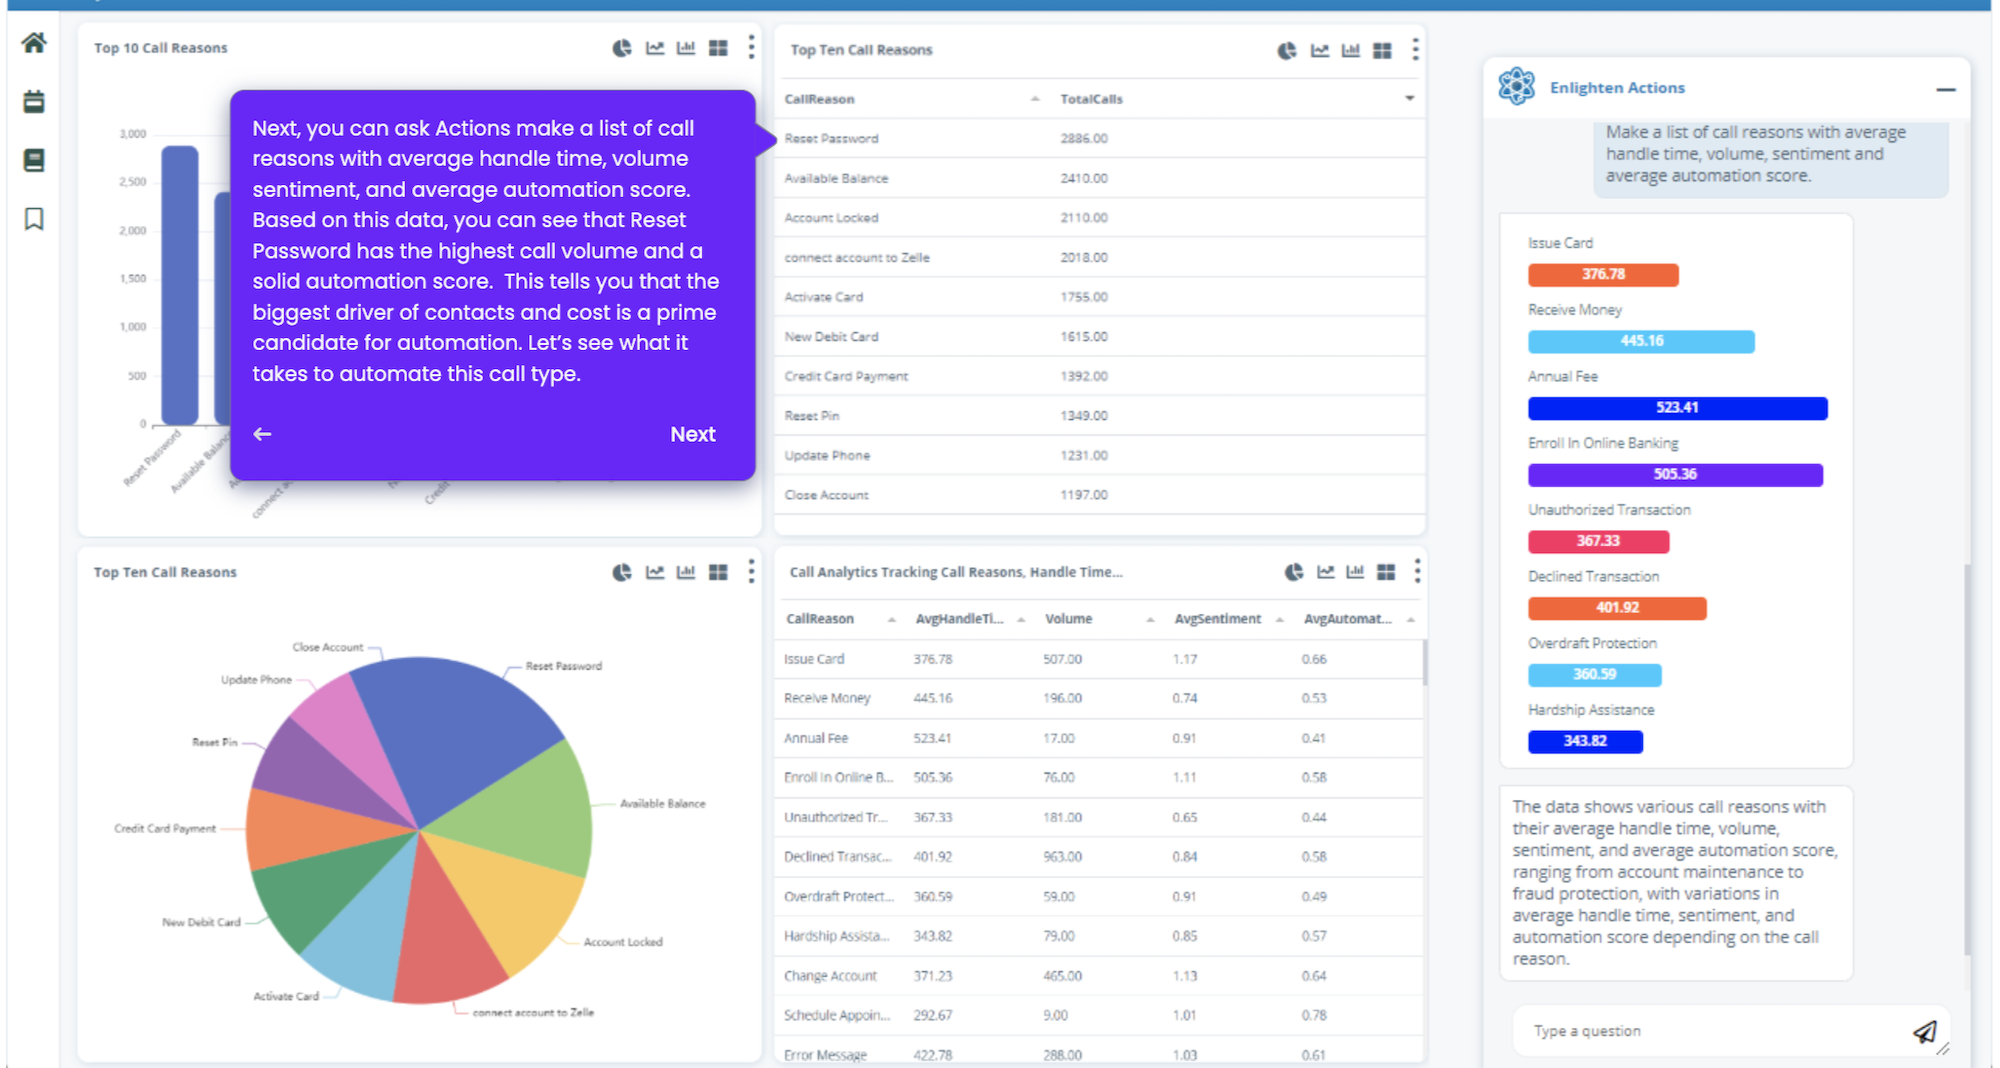Click Change Account row in Call Analytics table
The width and height of the screenshot is (2000, 1068).
(x=1098, y=976)
